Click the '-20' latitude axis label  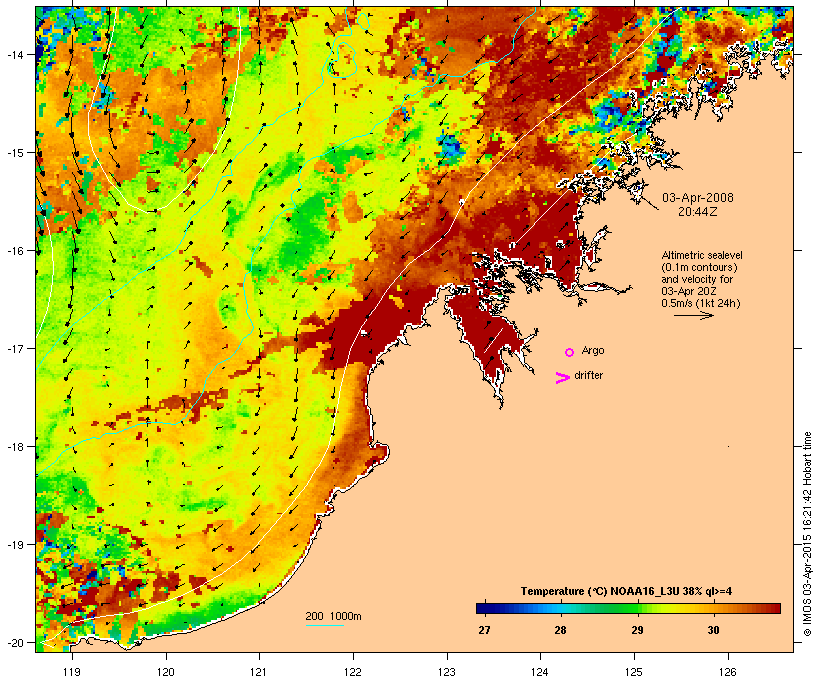click(15, 642)
